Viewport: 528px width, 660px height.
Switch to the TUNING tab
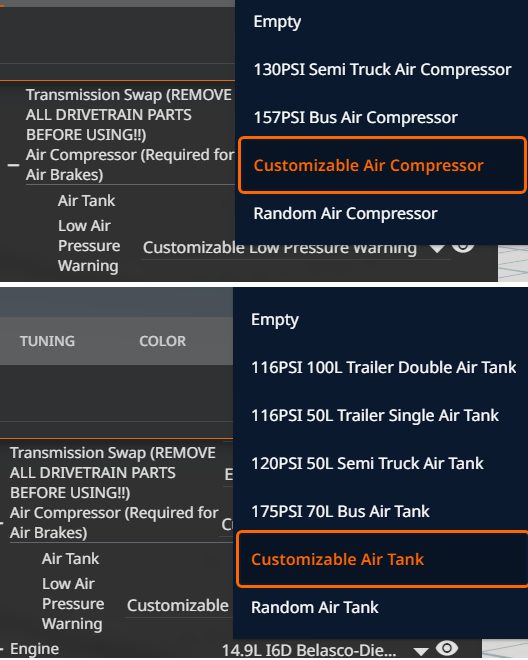pos(47,341)
